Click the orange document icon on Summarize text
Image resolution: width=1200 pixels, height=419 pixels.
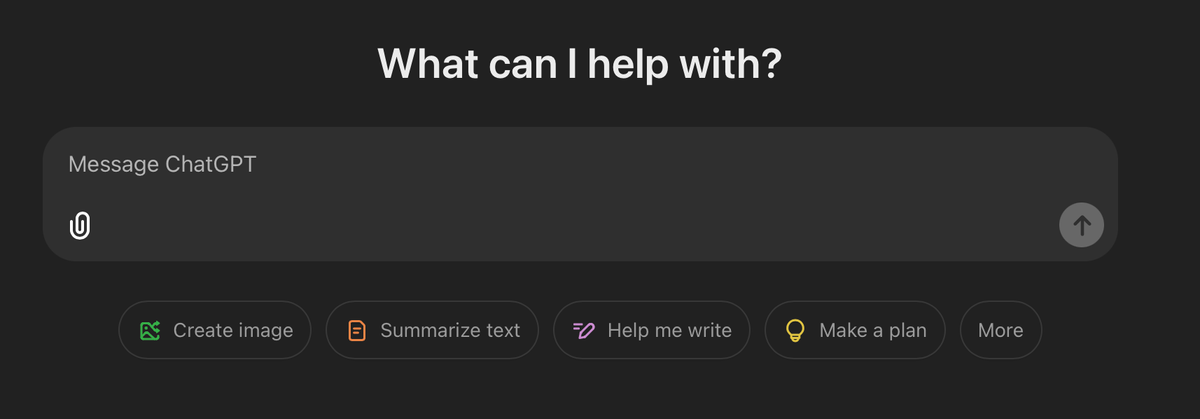357,330
